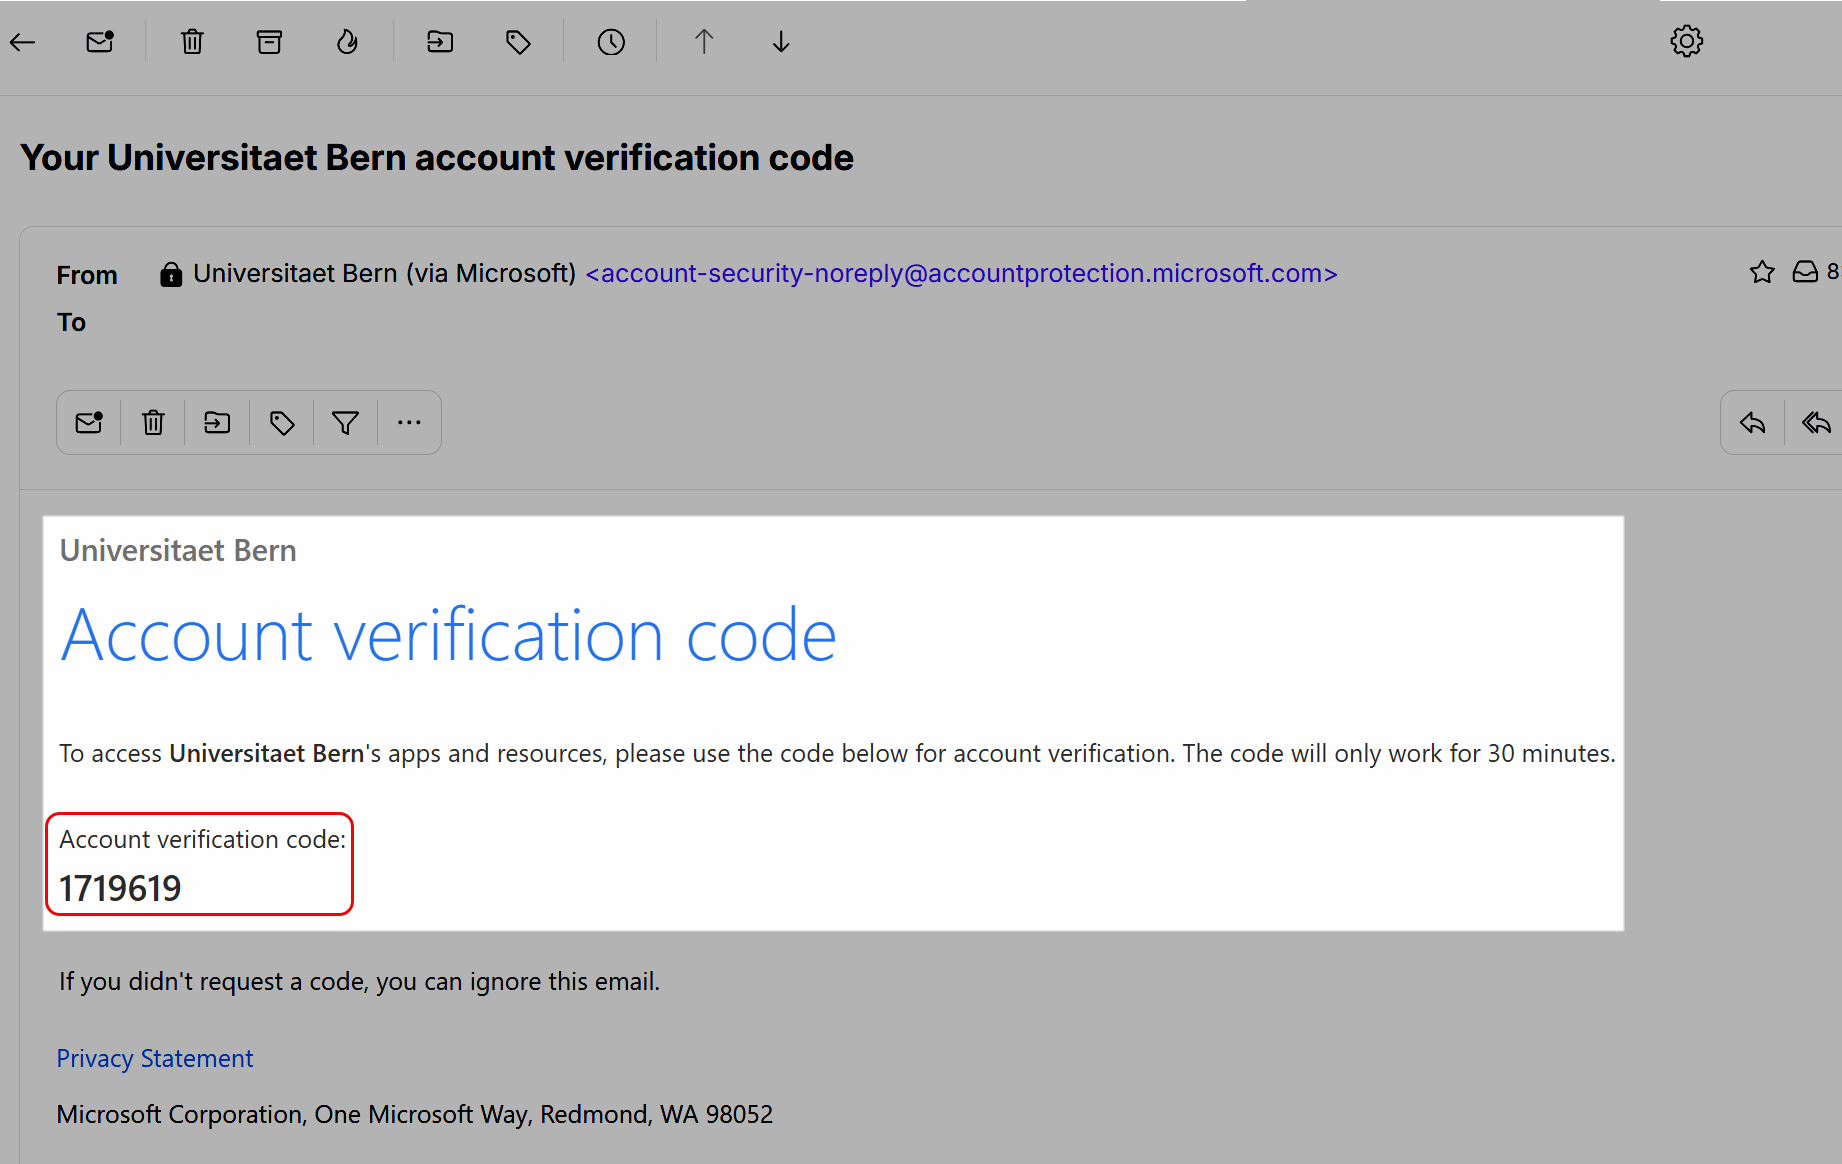
Task: Click the 'If you didn't request a code' sentence
Action: click(x=360, y=981)
